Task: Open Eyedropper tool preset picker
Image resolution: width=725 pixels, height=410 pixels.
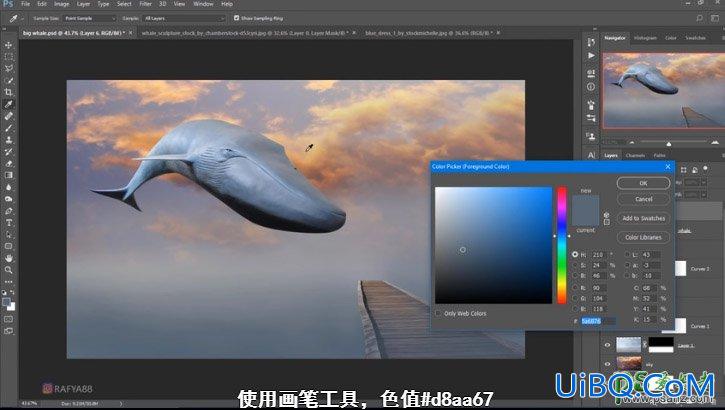Action: (16, 18)
